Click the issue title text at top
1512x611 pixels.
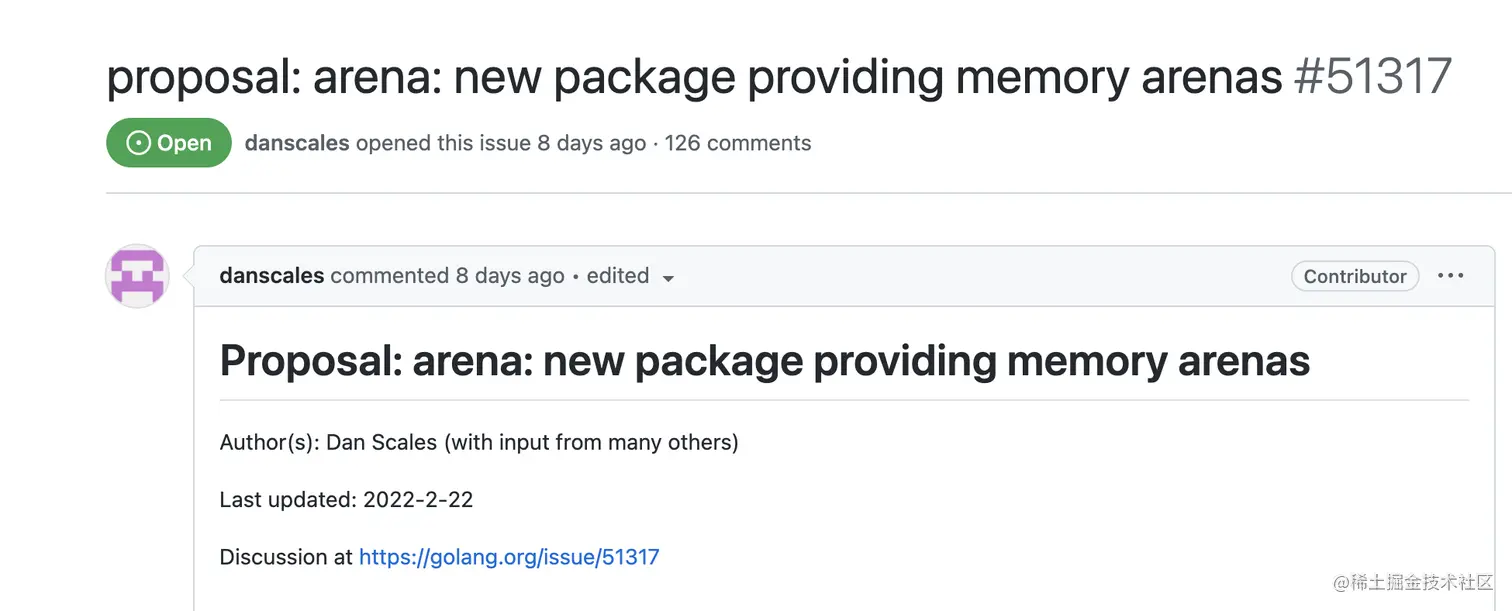coord(694,77)
